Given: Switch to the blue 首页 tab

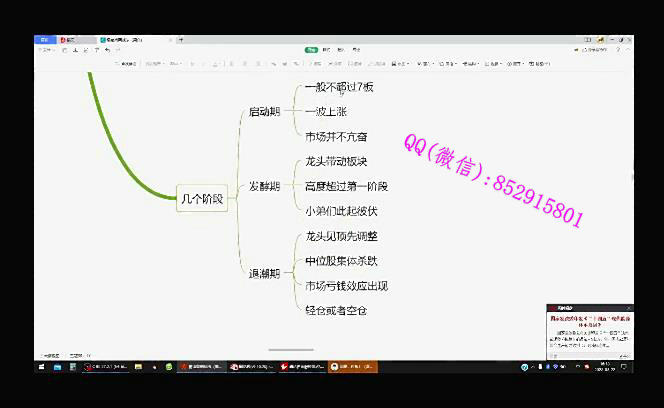Looking at the screenshot, I should pyautogui.click(x=44, y=40).
